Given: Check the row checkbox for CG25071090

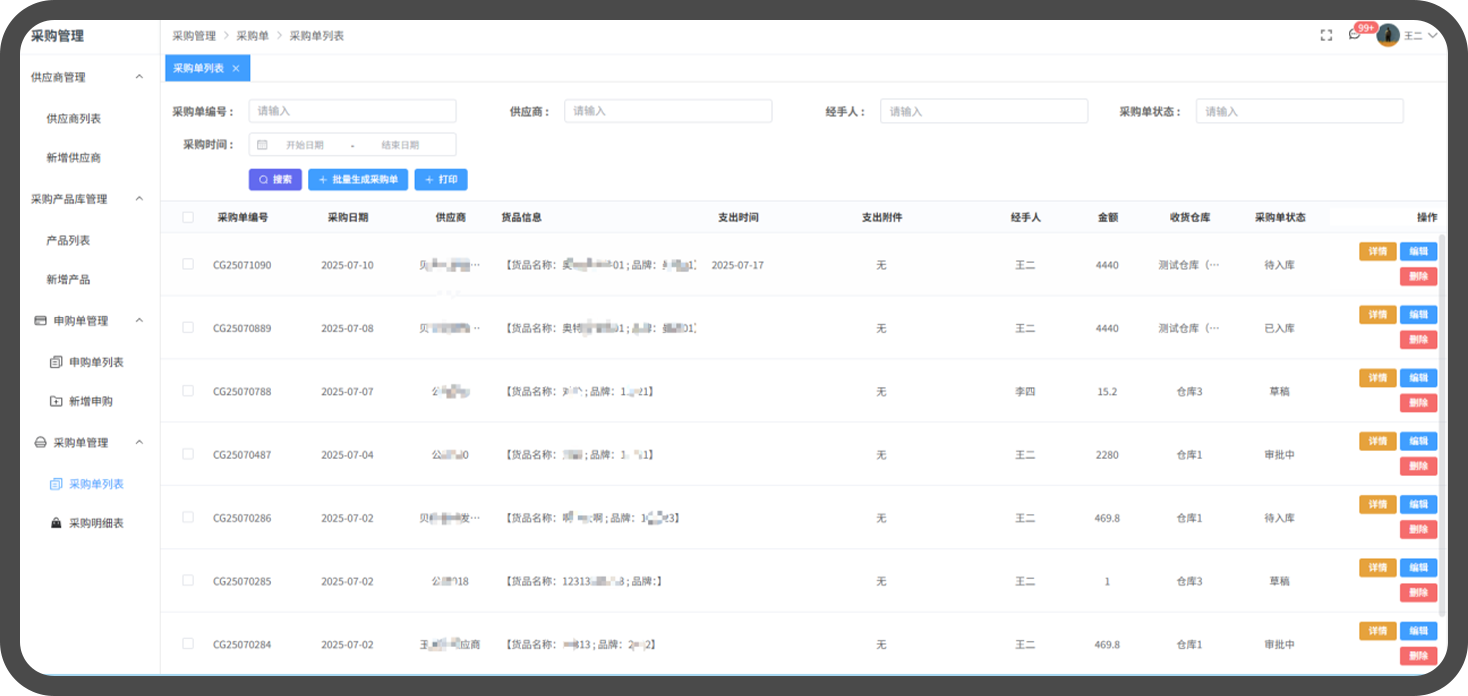Looking at the screenshot, I should (188, 264).
